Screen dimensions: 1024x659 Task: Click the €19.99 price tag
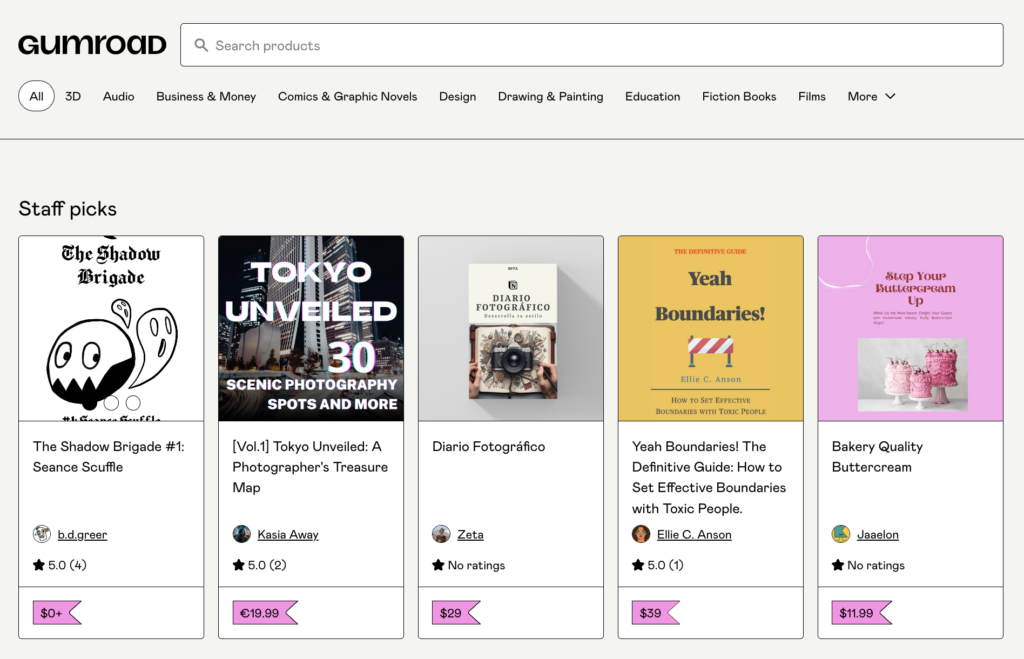pyautogui.click(x=264, y=613)
